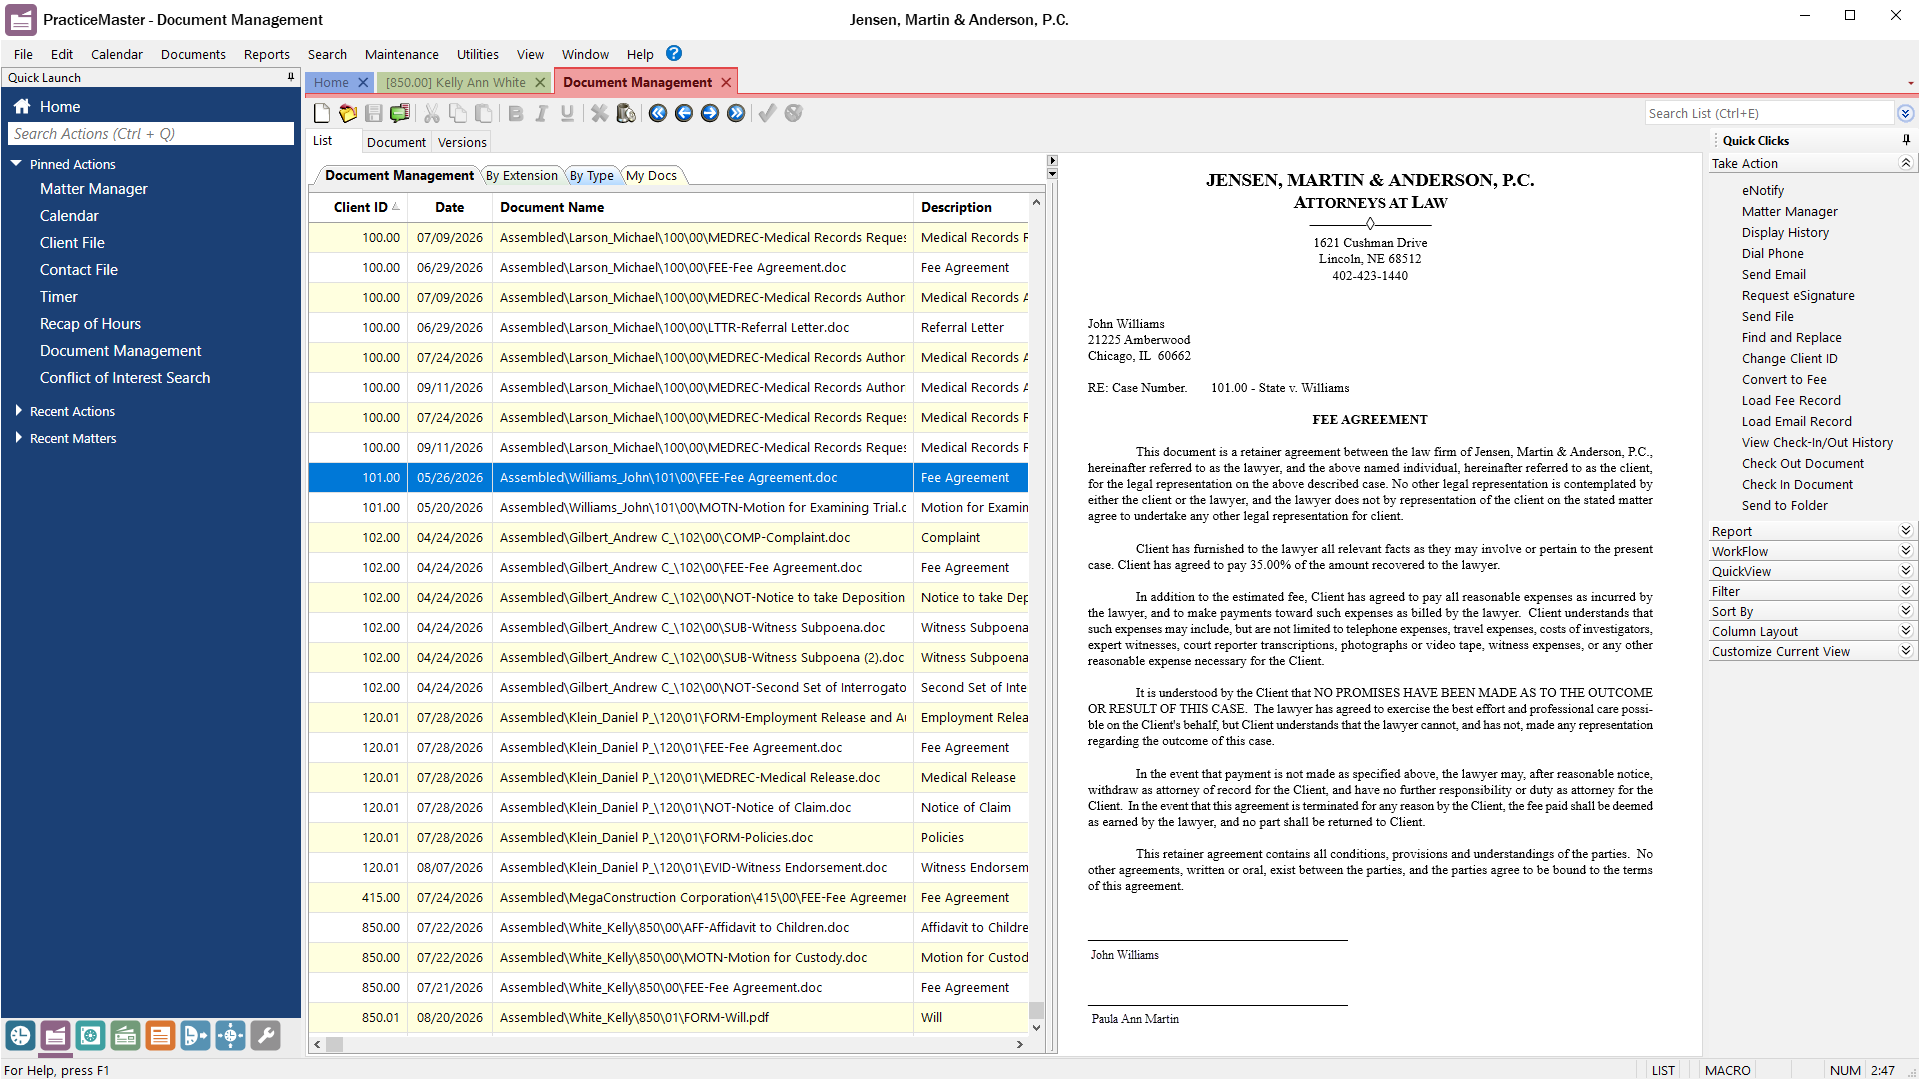The height and width of the screenshot is (1080, 1920).
Task: Click the recycle bin toolbar icon
Action: click(626, 113)
